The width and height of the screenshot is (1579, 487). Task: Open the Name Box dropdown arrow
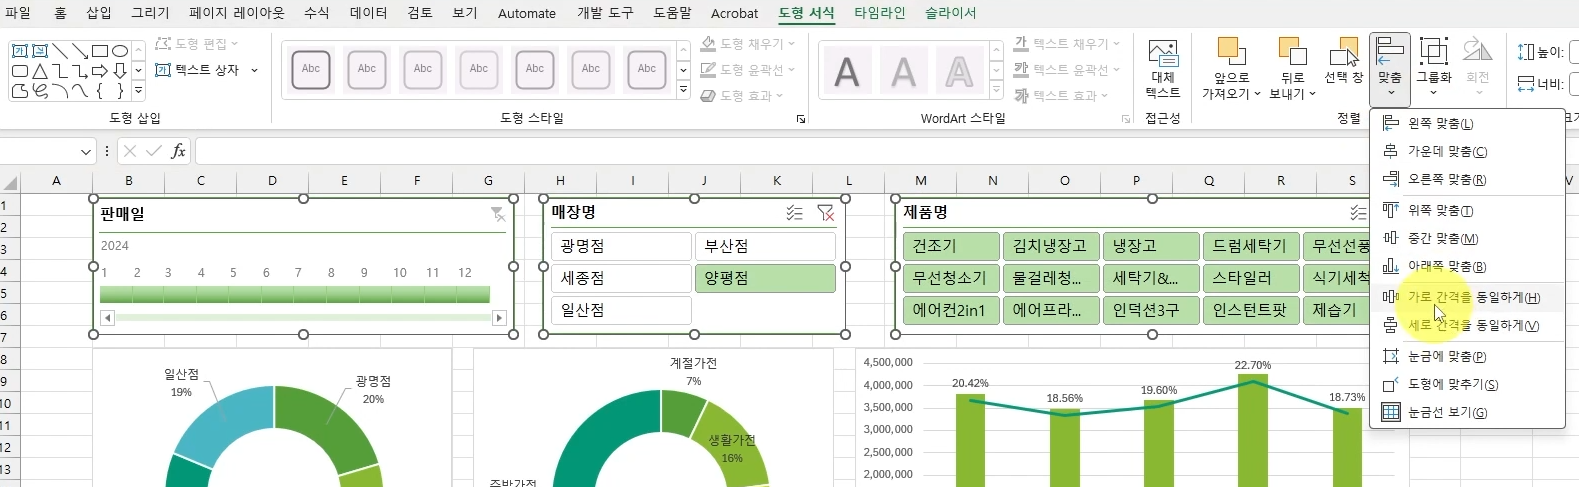pyautogui.click(x=86, y=152)
